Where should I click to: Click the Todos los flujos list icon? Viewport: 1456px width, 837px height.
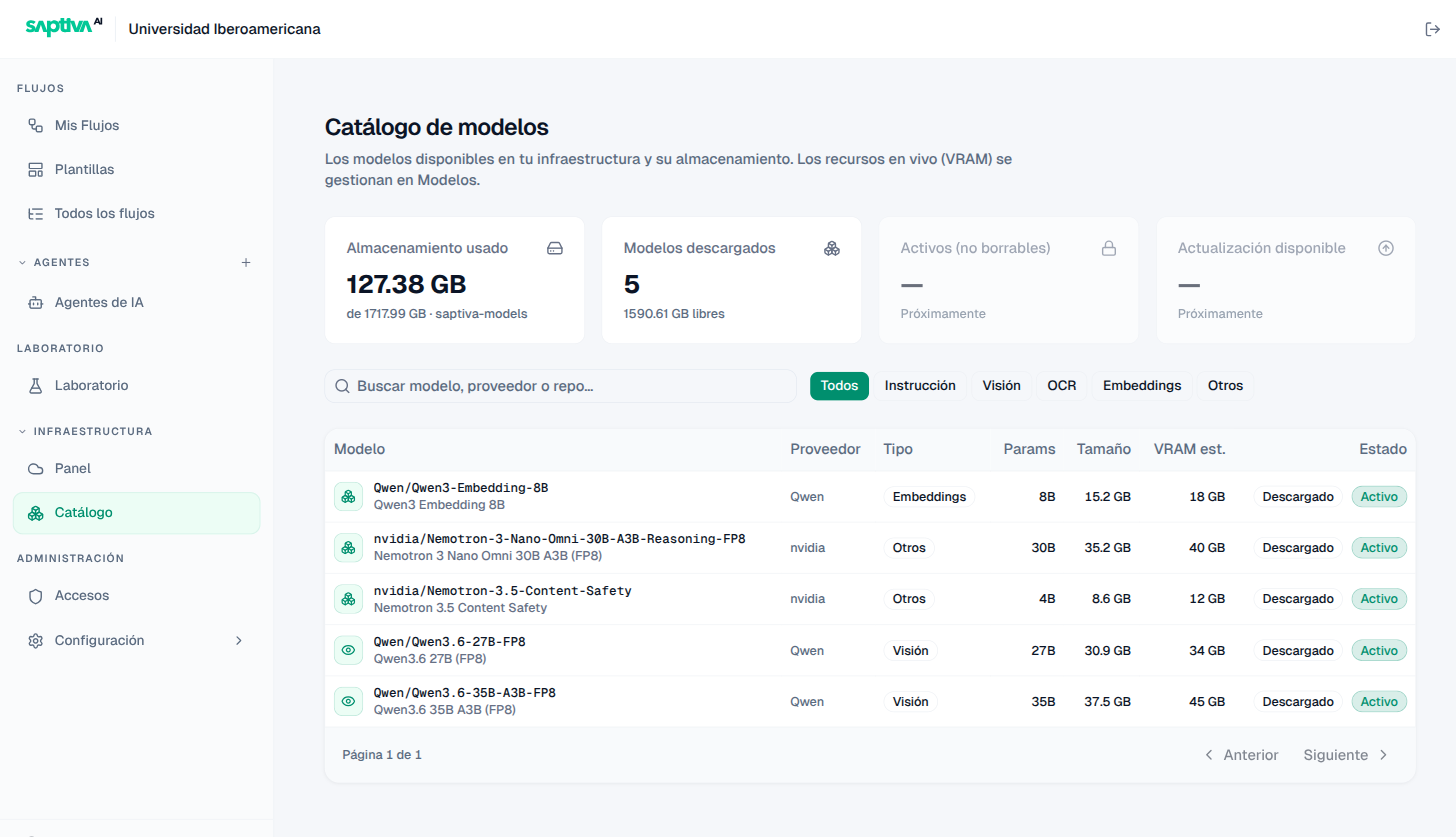(35, 214)
